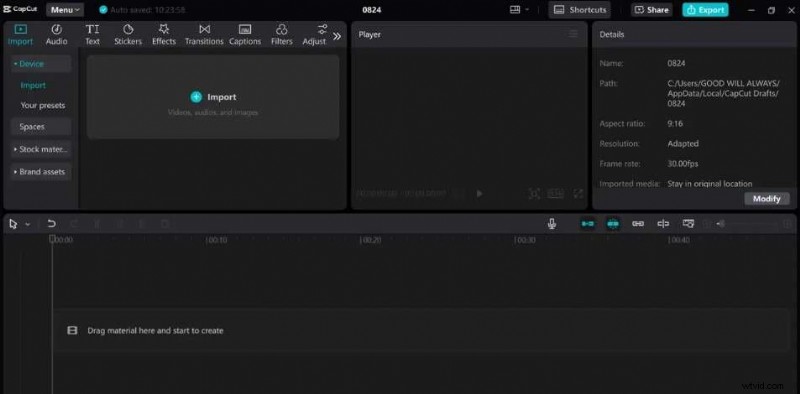Click the Import plus icon
The image size is (800, 394).
196,97
